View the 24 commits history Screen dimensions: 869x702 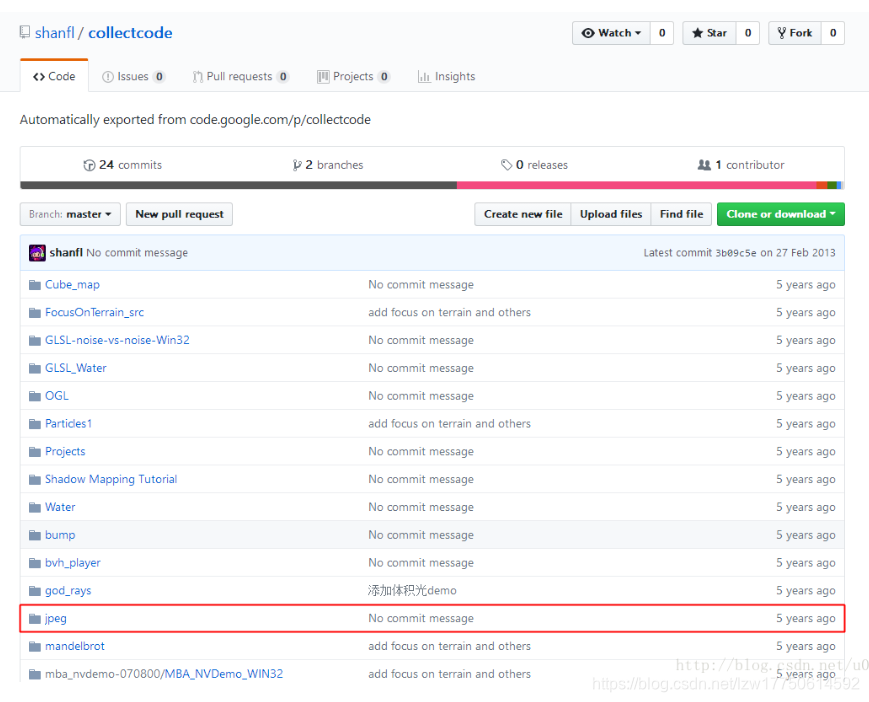point(122,165)
